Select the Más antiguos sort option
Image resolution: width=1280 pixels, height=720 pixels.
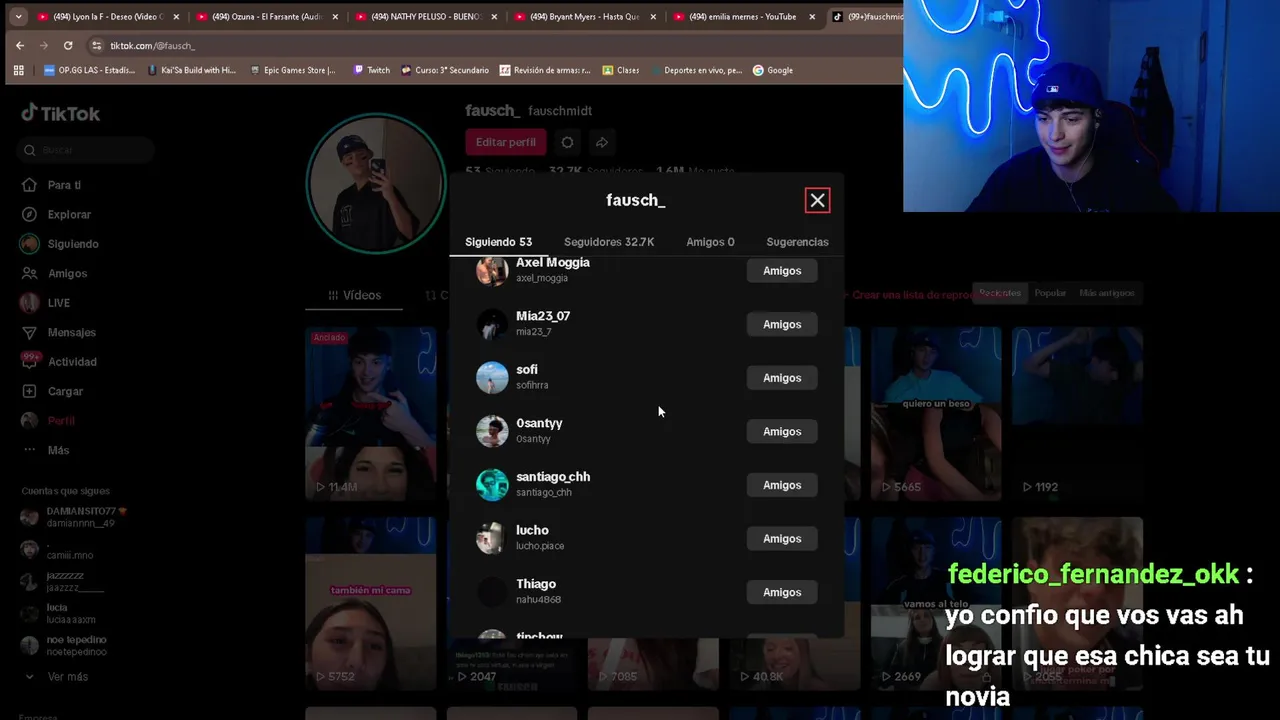click(1106, 293)
